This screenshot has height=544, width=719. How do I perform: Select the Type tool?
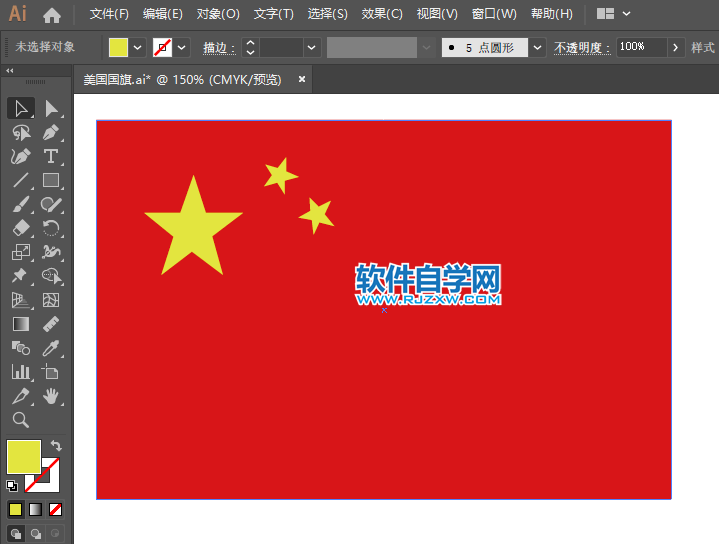pyautogui.click(x=51, y=156)
